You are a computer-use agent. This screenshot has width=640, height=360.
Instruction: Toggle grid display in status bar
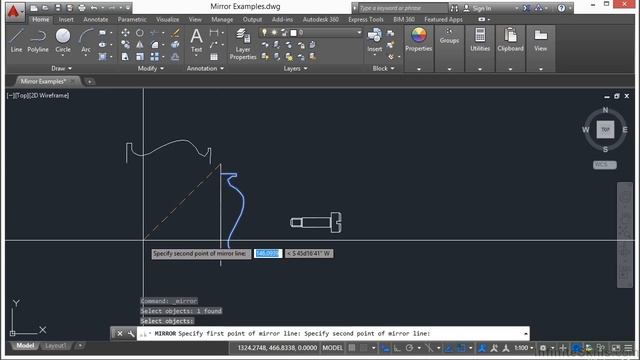tap(352, 348)
